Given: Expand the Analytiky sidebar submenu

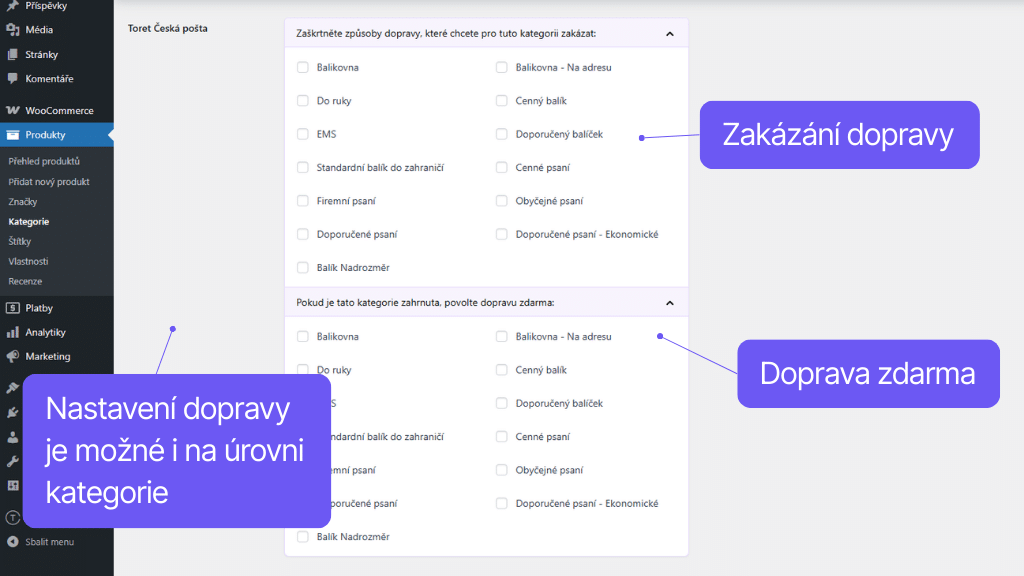Looking at the screenshot, I should (x=40, y=332).
